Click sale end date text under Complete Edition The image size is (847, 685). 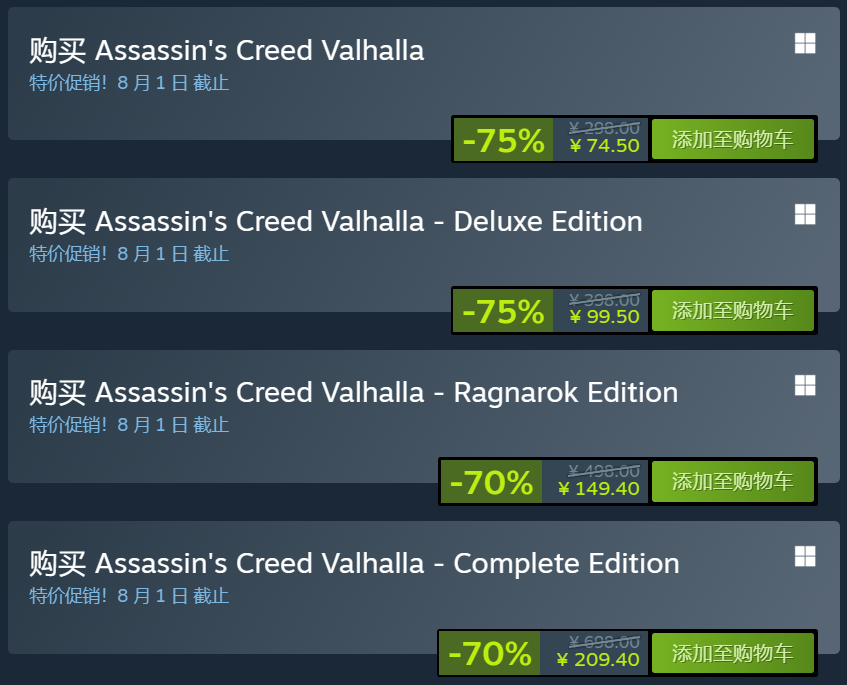click(x=129, y=596)
